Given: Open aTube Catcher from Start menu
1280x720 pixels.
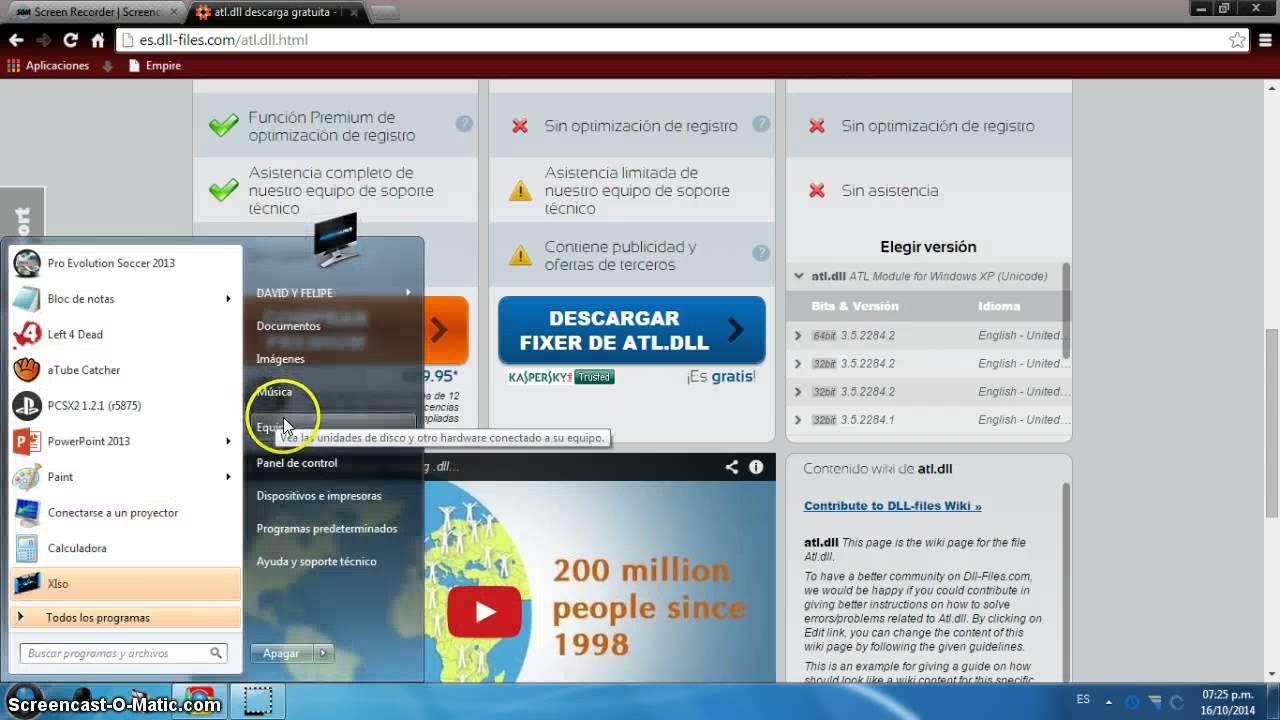Looking at the screenshot, I should 125,370.
